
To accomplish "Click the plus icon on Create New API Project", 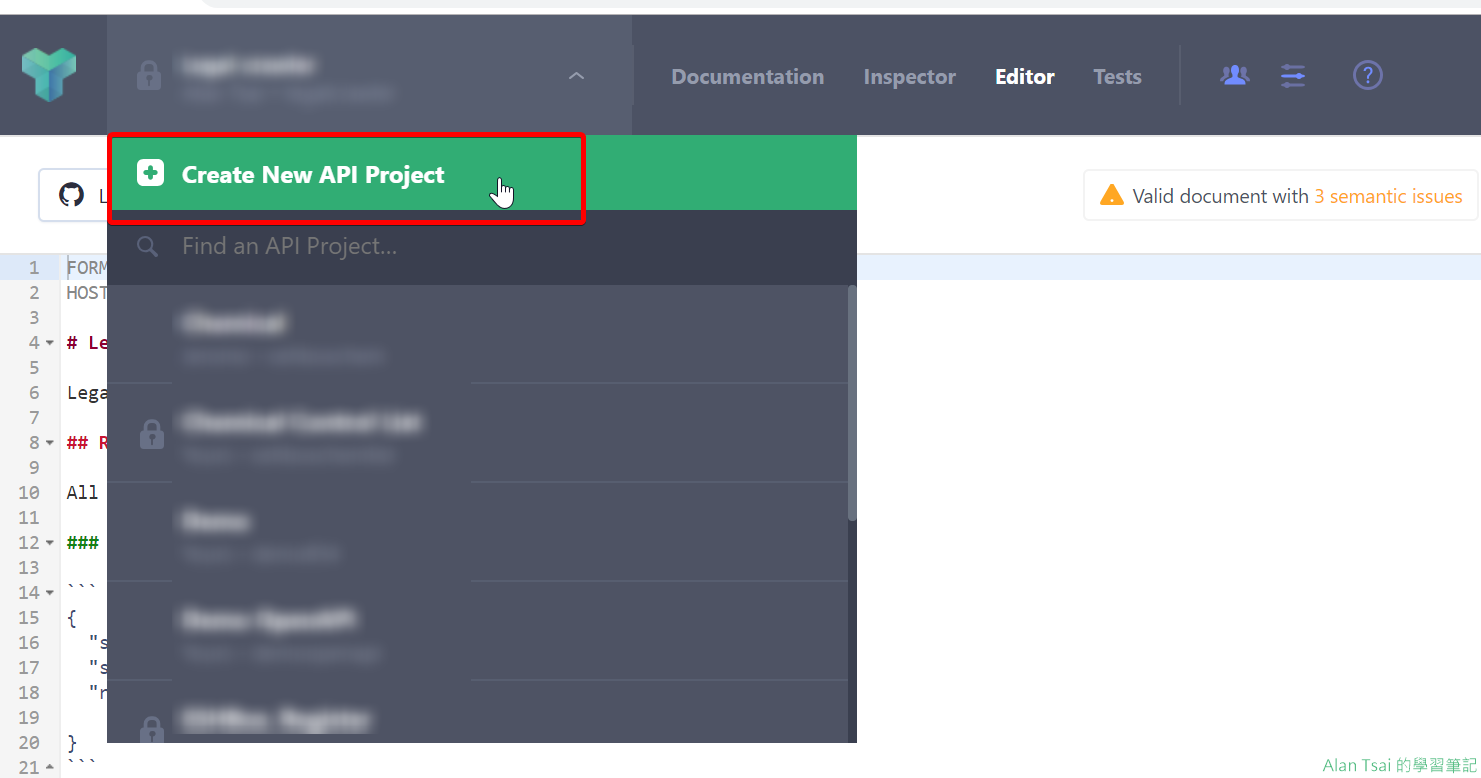I will coord(150,174).
